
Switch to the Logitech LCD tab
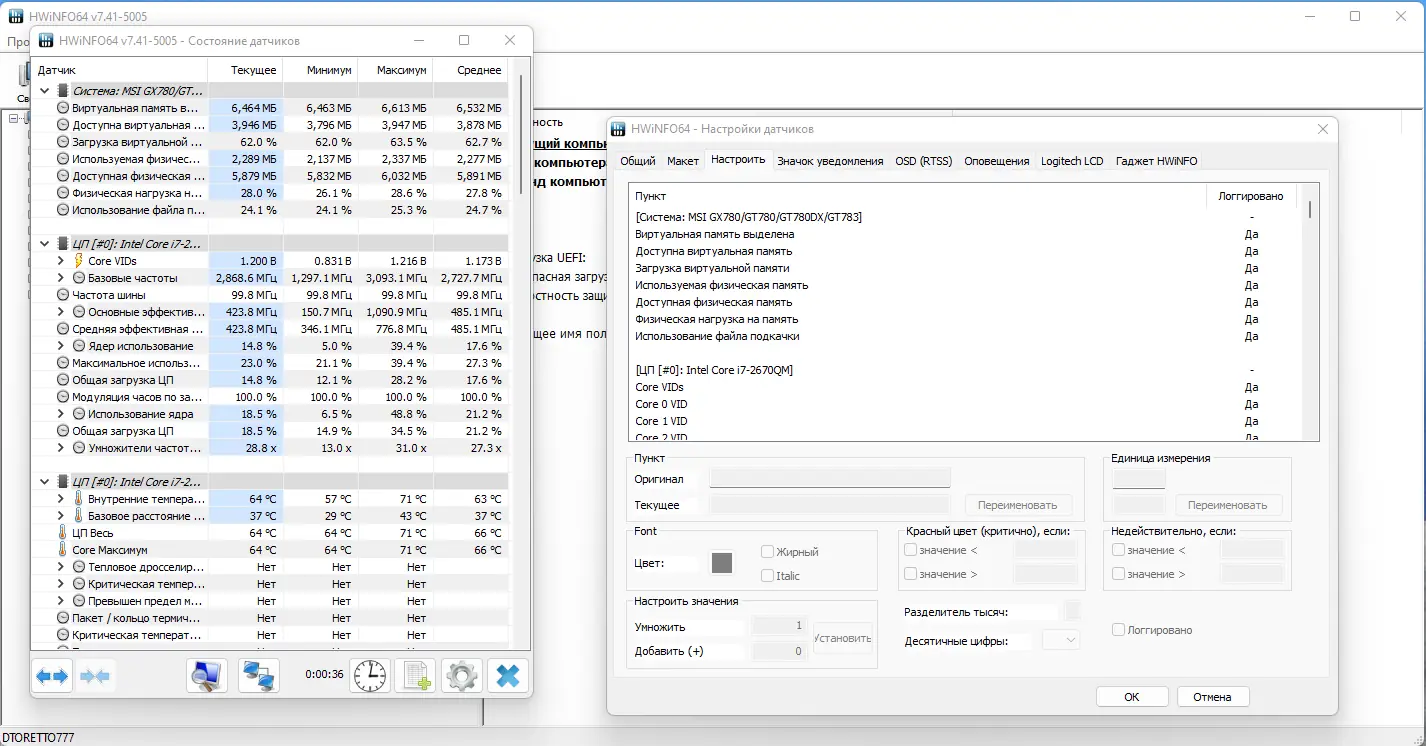pyautogui.click(x=1072, y=161)
